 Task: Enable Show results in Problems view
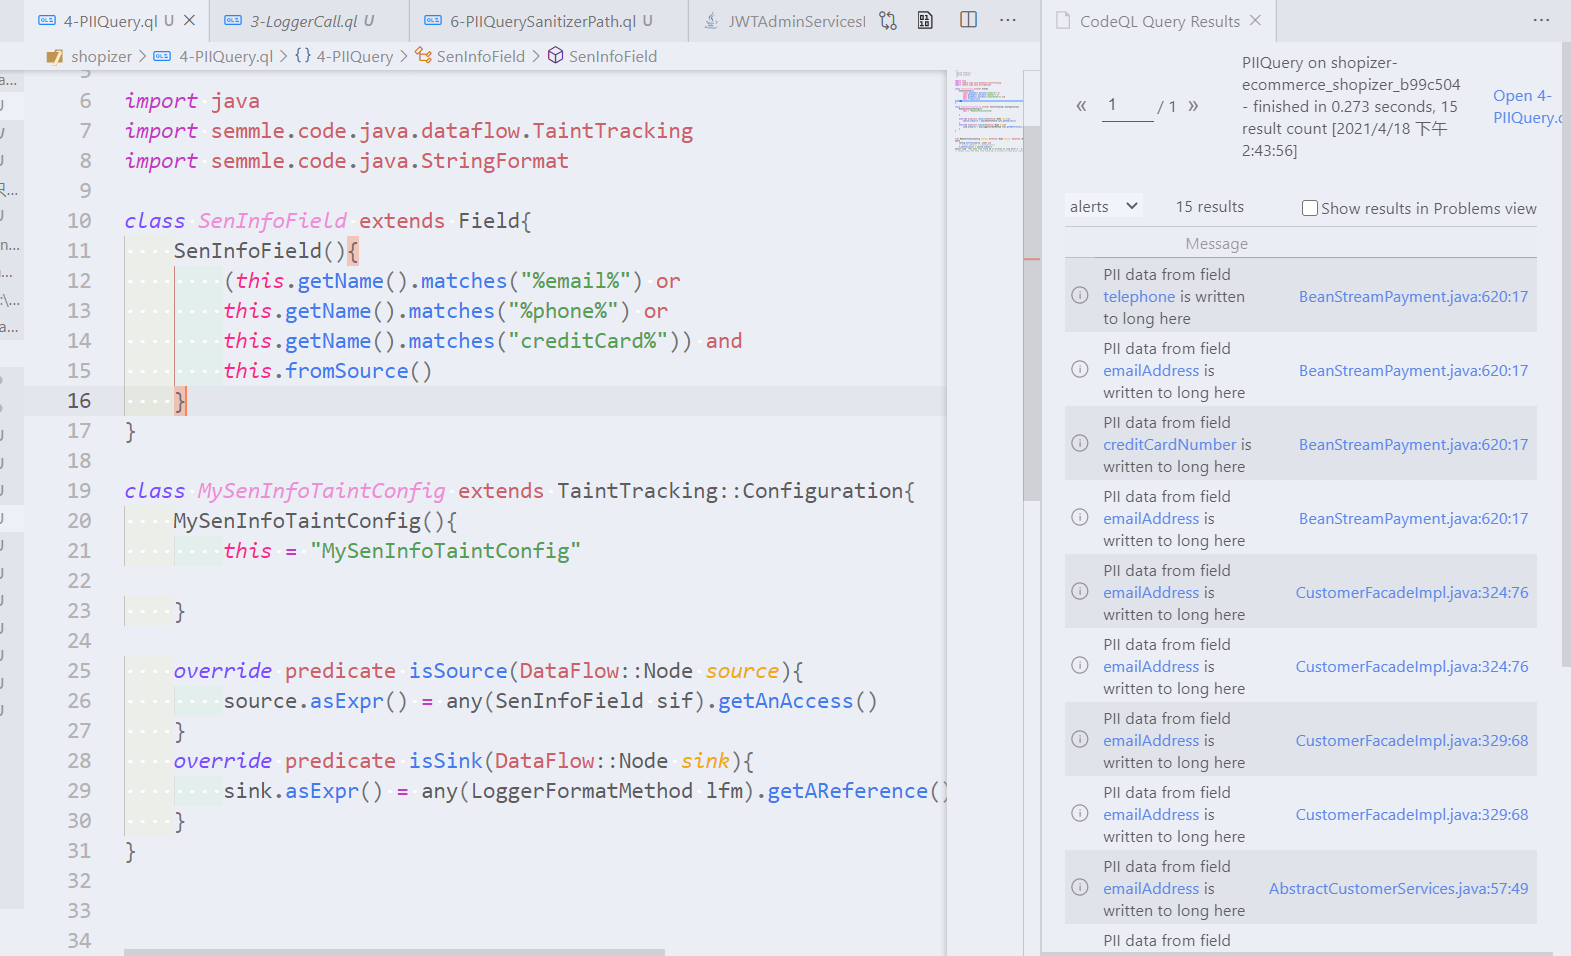click(1309, 208)
